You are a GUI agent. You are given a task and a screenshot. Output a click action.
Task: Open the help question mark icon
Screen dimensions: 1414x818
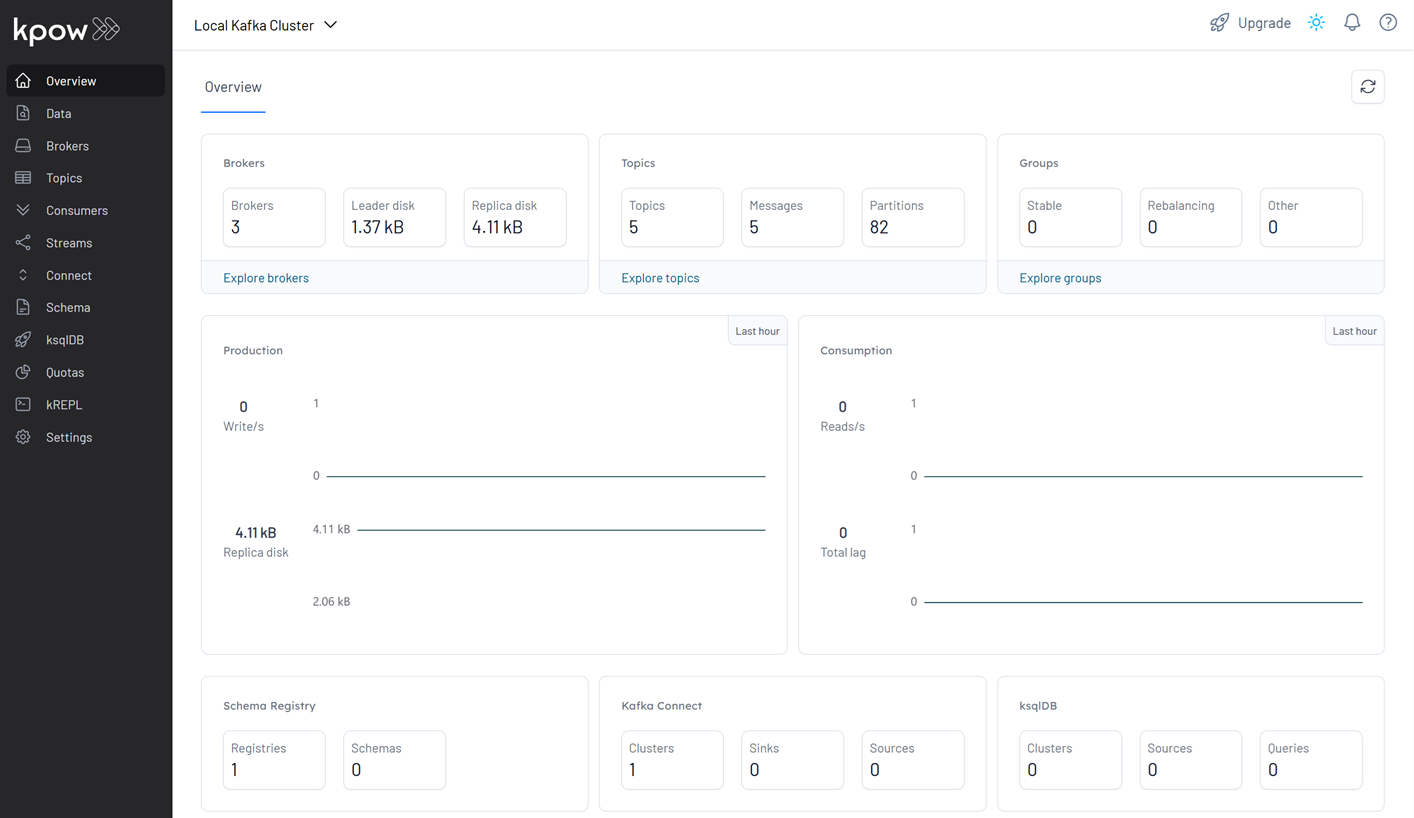pyautogui.click(x=1388, y=23)
